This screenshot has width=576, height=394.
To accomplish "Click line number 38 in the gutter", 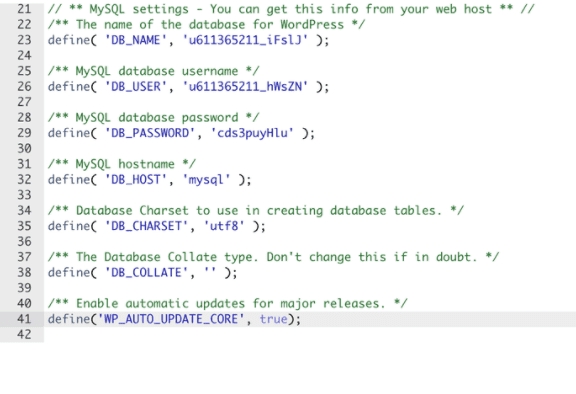I will pos(24,272).
